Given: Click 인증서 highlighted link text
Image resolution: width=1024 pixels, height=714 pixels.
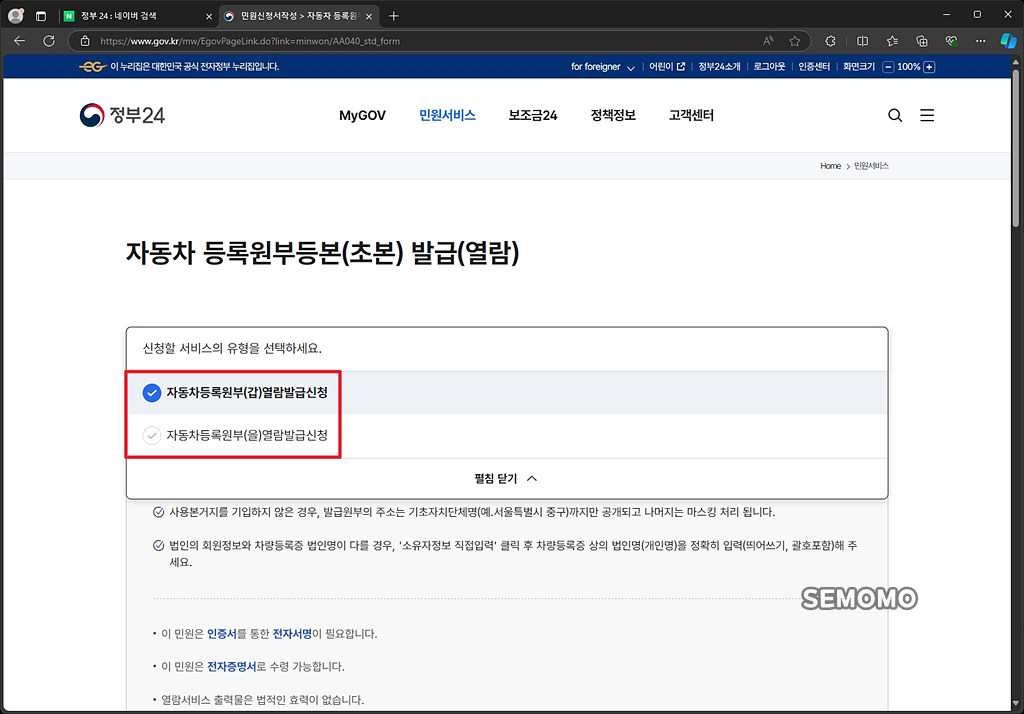Looking at the screenshot, I should pyautogui.click(x=221, y=634).
